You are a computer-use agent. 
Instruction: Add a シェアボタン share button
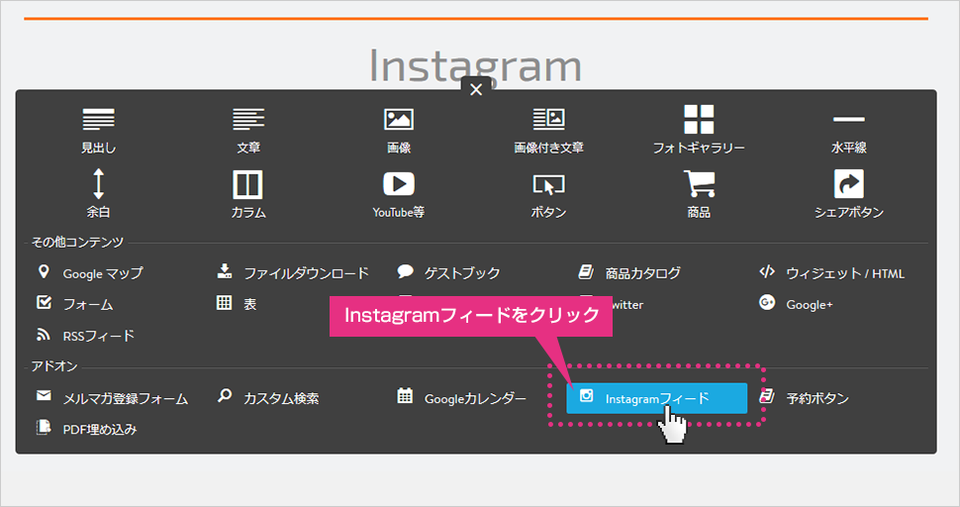tap(849, 194)
